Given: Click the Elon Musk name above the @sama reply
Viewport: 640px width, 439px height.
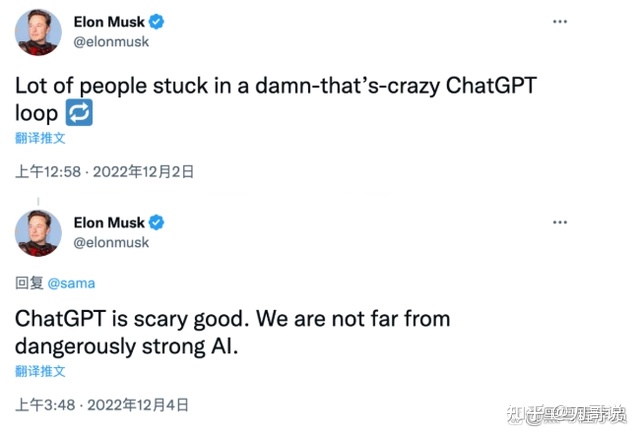Looking at the screenshot, I should click(x=109, y=223).
